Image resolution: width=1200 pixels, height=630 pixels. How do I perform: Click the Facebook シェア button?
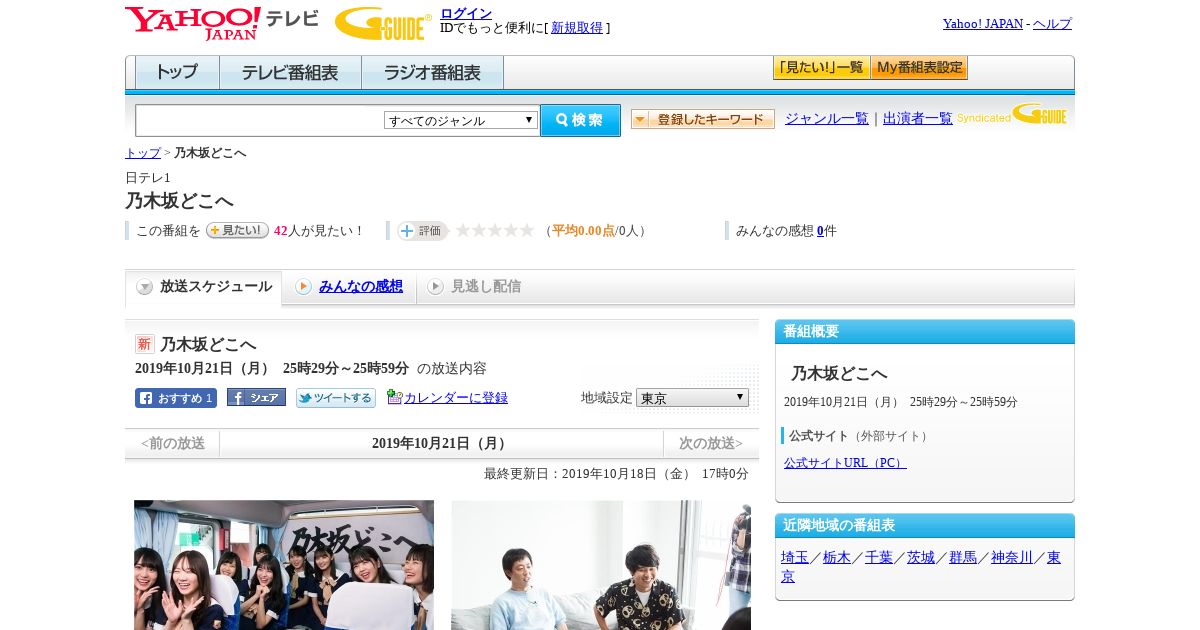point(256,398)
